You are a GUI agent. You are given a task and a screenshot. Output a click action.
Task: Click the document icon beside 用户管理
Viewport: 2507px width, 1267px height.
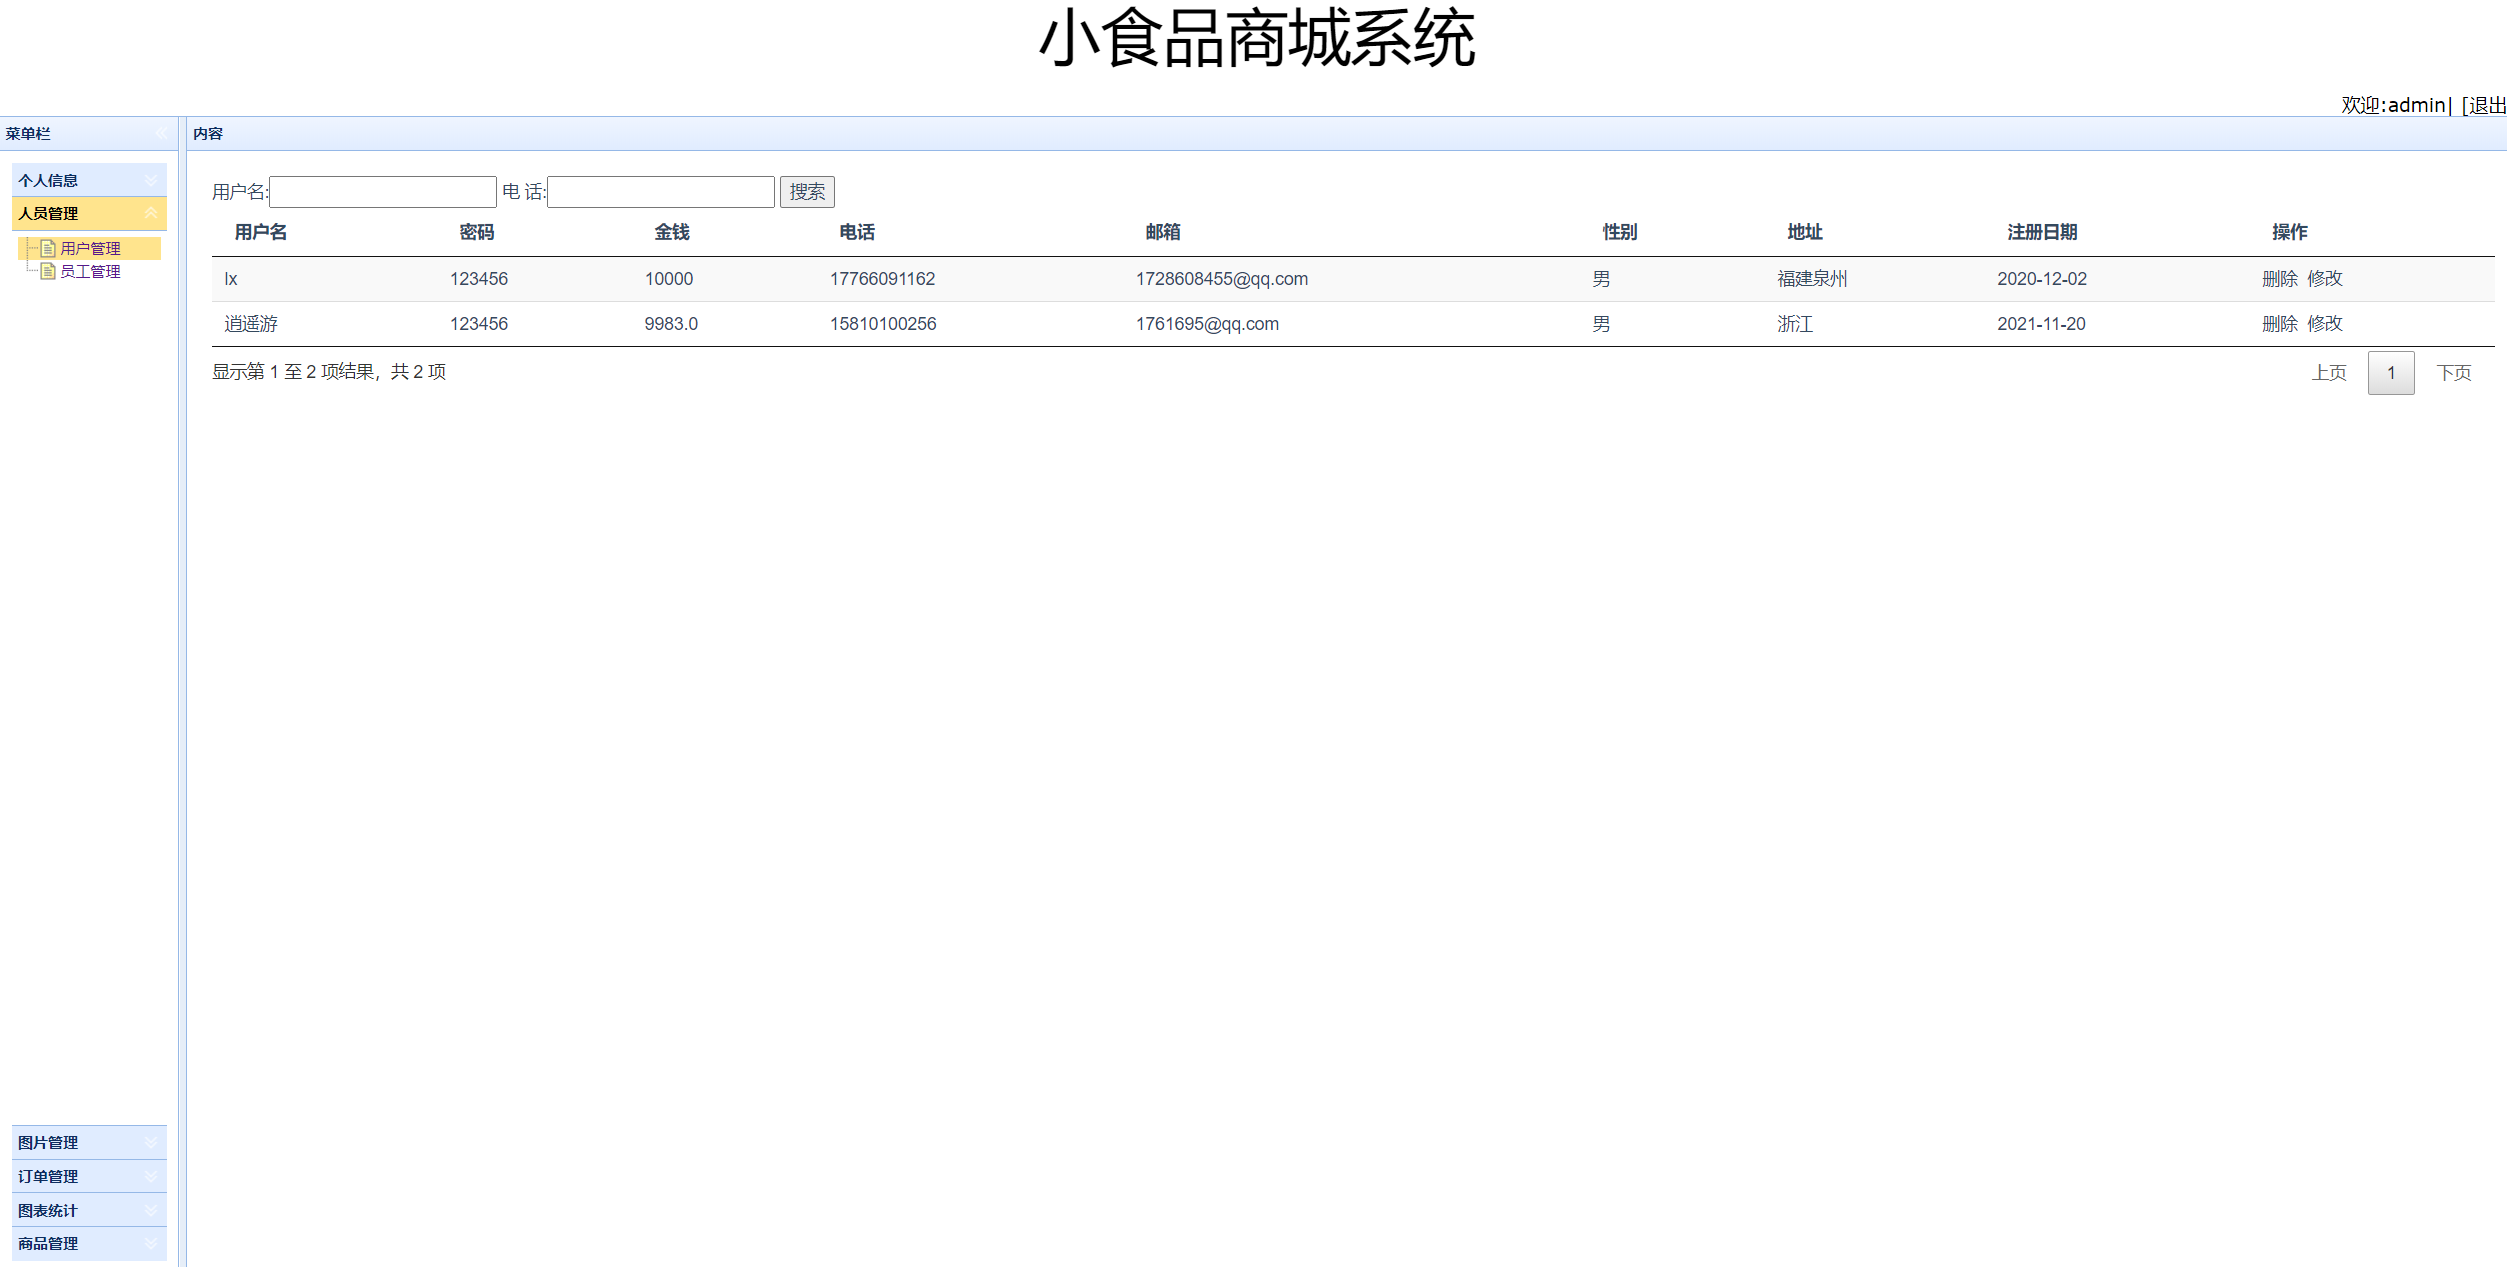[x=47, y=248]
